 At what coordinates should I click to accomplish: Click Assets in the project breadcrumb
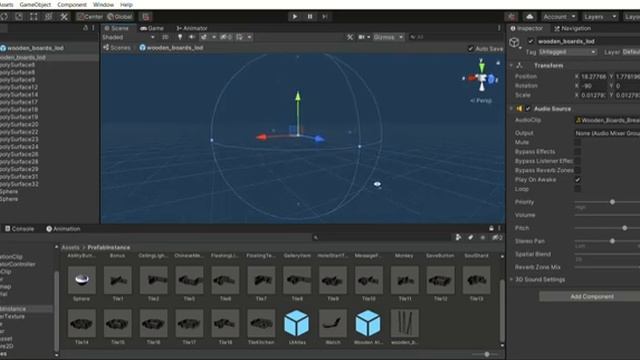(70, 248)
